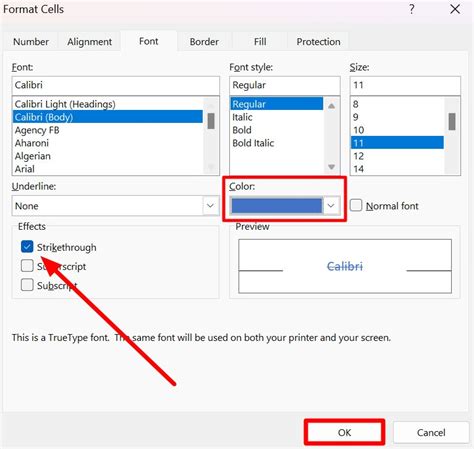Choose Aharoni font from list
The height and width of the screenshot is (449, 474).
[x=108, y=143]
